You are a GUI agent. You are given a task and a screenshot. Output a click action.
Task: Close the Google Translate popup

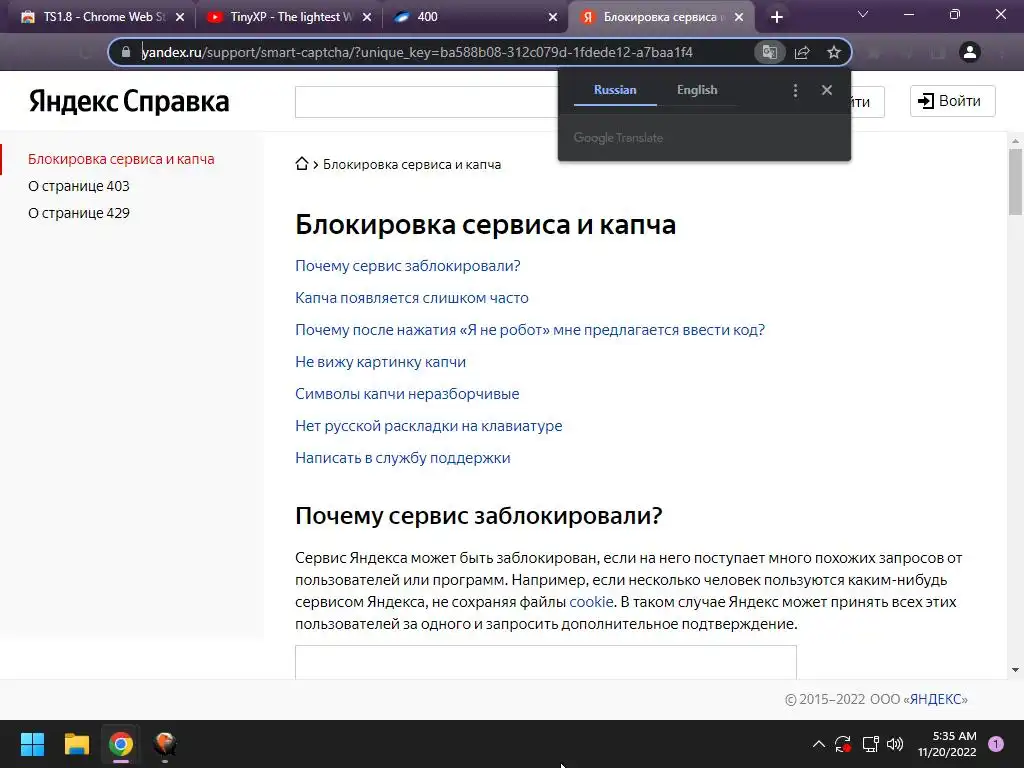[827, 90]
